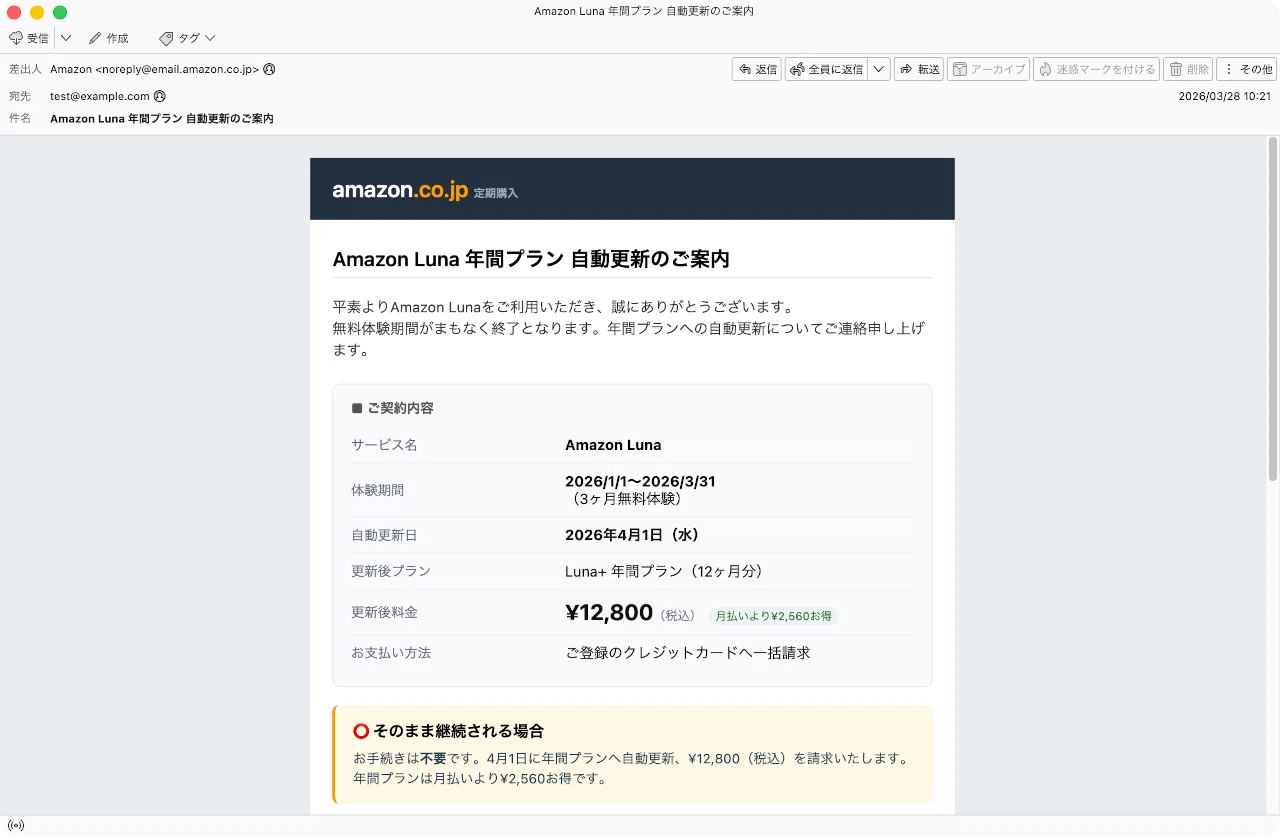Click the 受信 (Get Messages) button

pos(29,38)
